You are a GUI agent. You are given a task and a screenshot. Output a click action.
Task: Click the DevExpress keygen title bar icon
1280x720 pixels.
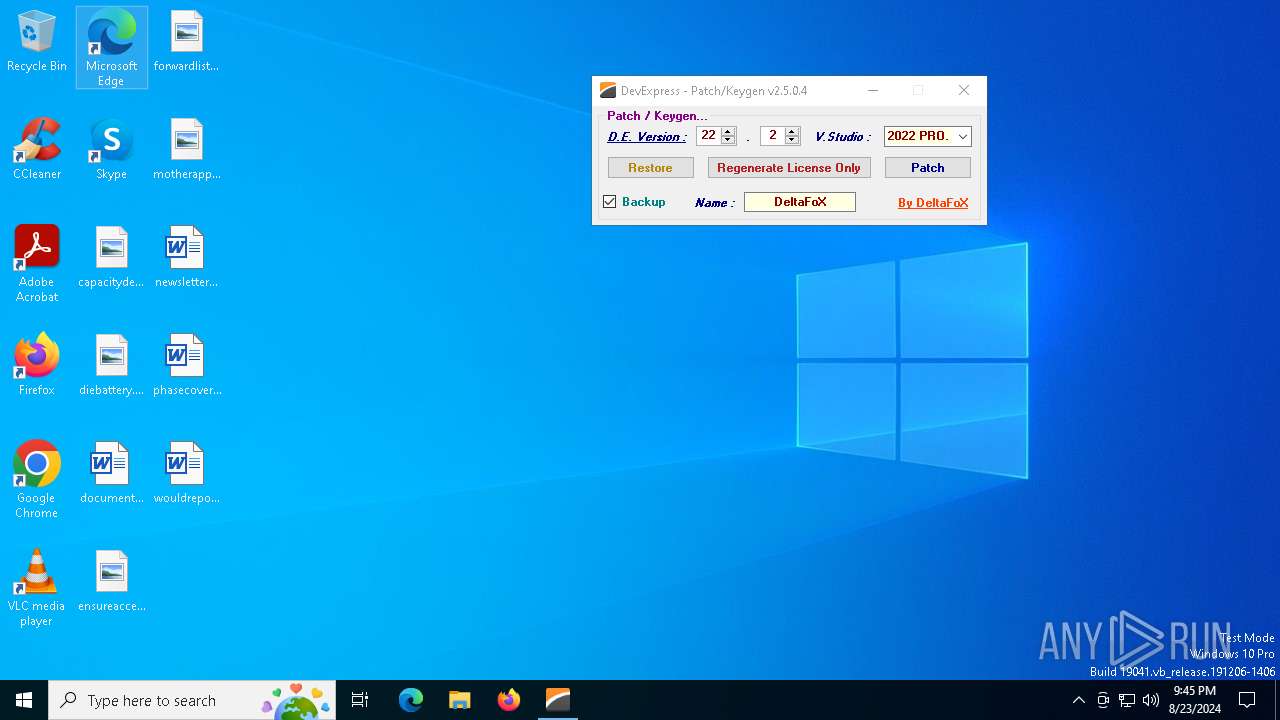(607, 90)
